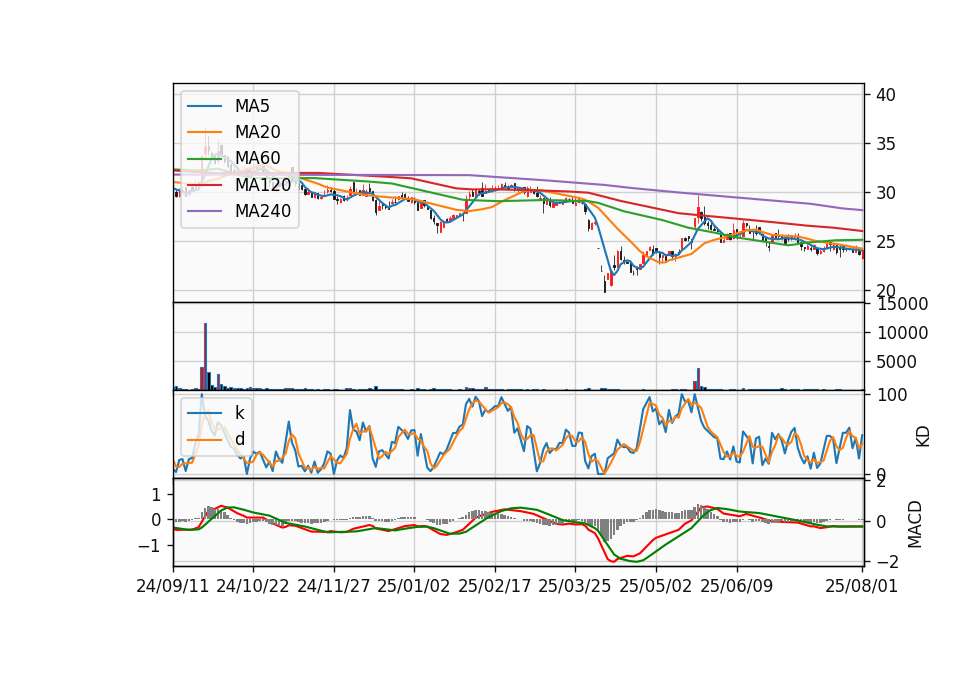The image size is (960, 690).
Task: Click the 40 price axis tick label
Action: (886, 95)
